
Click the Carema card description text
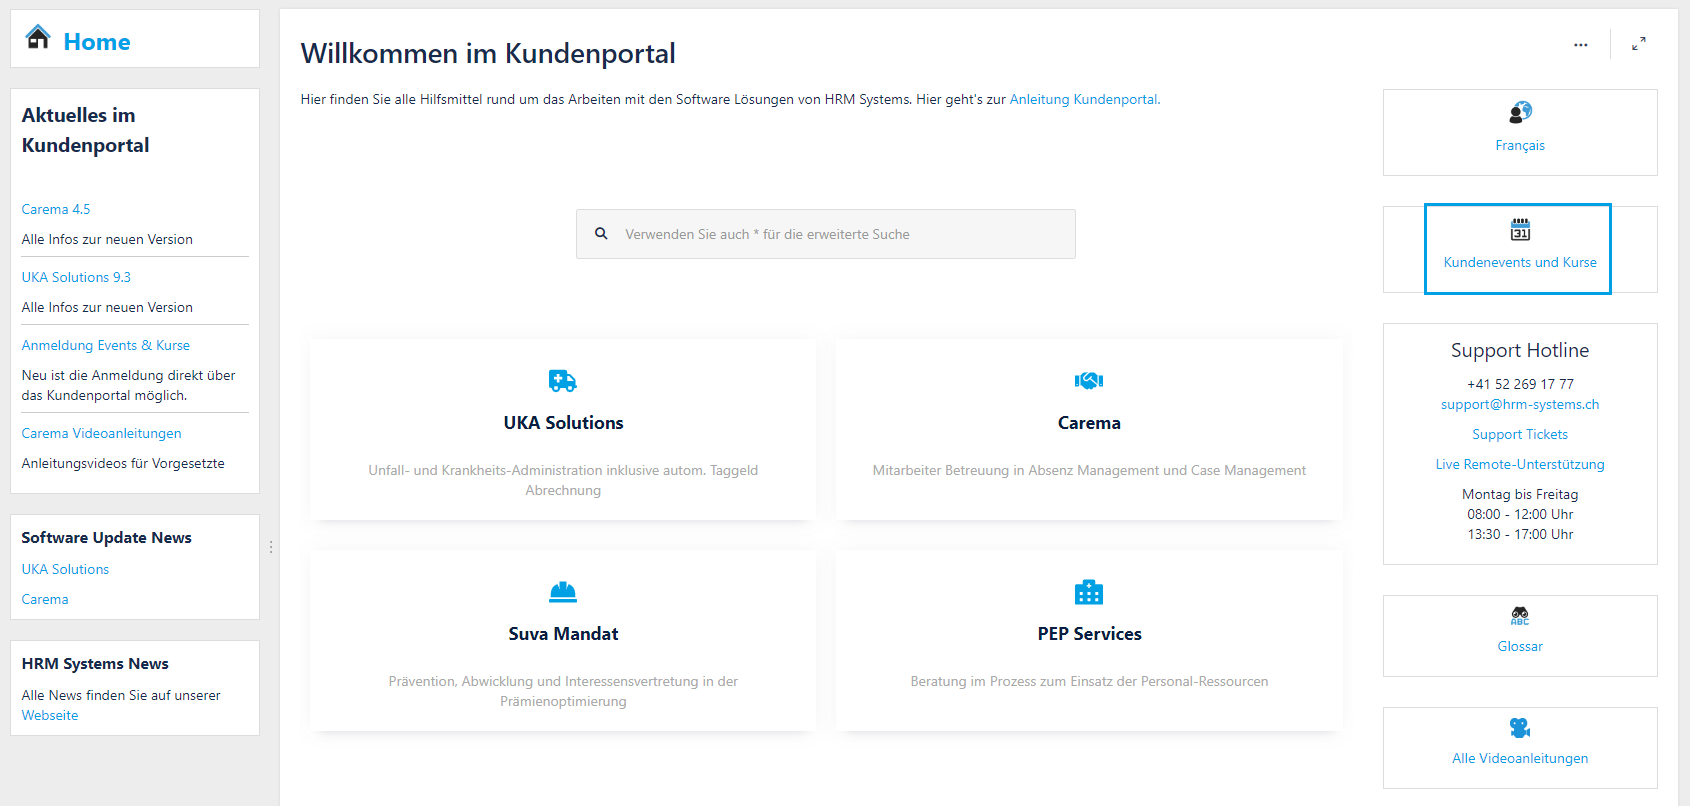(x=1089, y=471)
